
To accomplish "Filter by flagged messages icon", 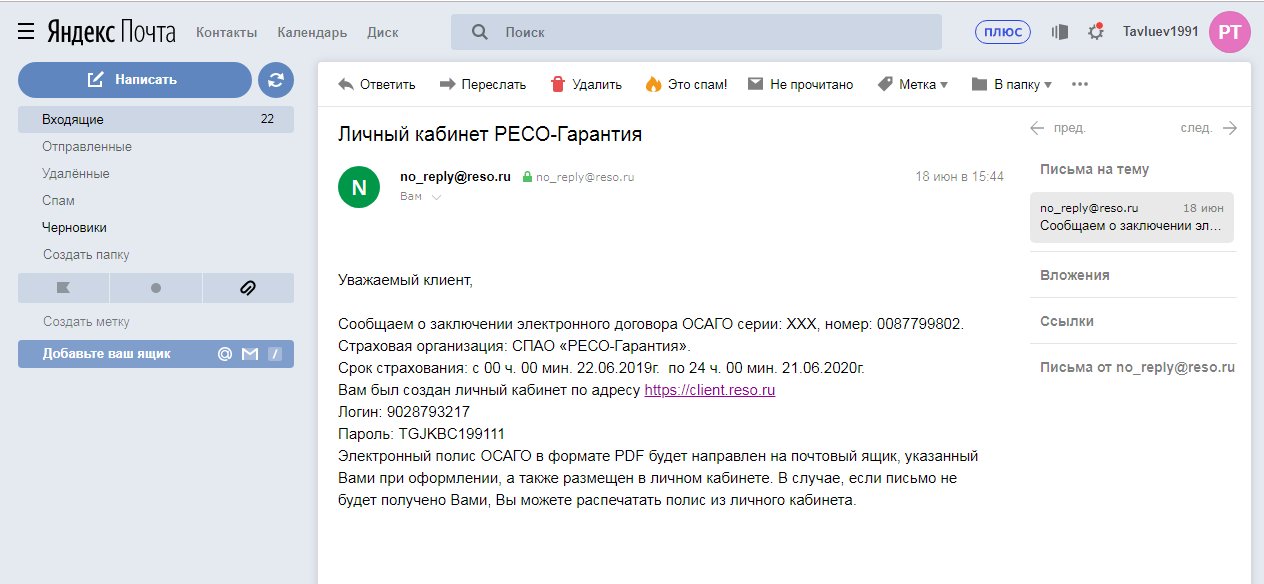I will [63, 288].
